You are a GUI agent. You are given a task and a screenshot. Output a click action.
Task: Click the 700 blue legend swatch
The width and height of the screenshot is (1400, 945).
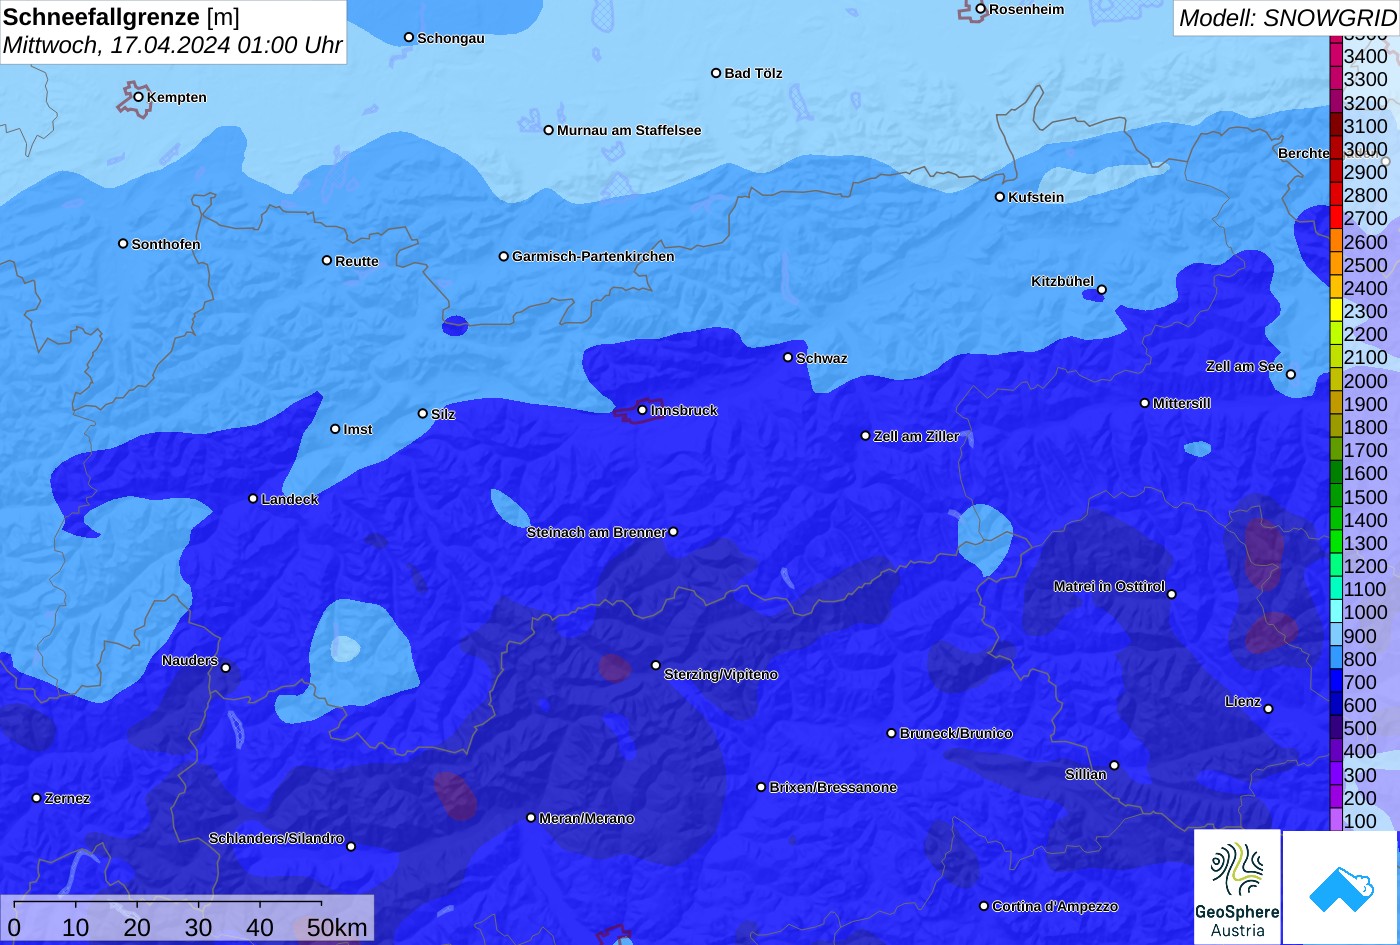[1336, 682]
